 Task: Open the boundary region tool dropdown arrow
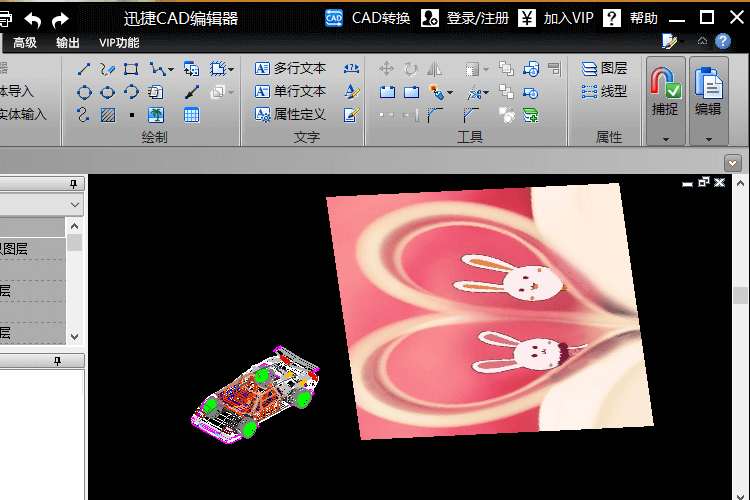231,70
